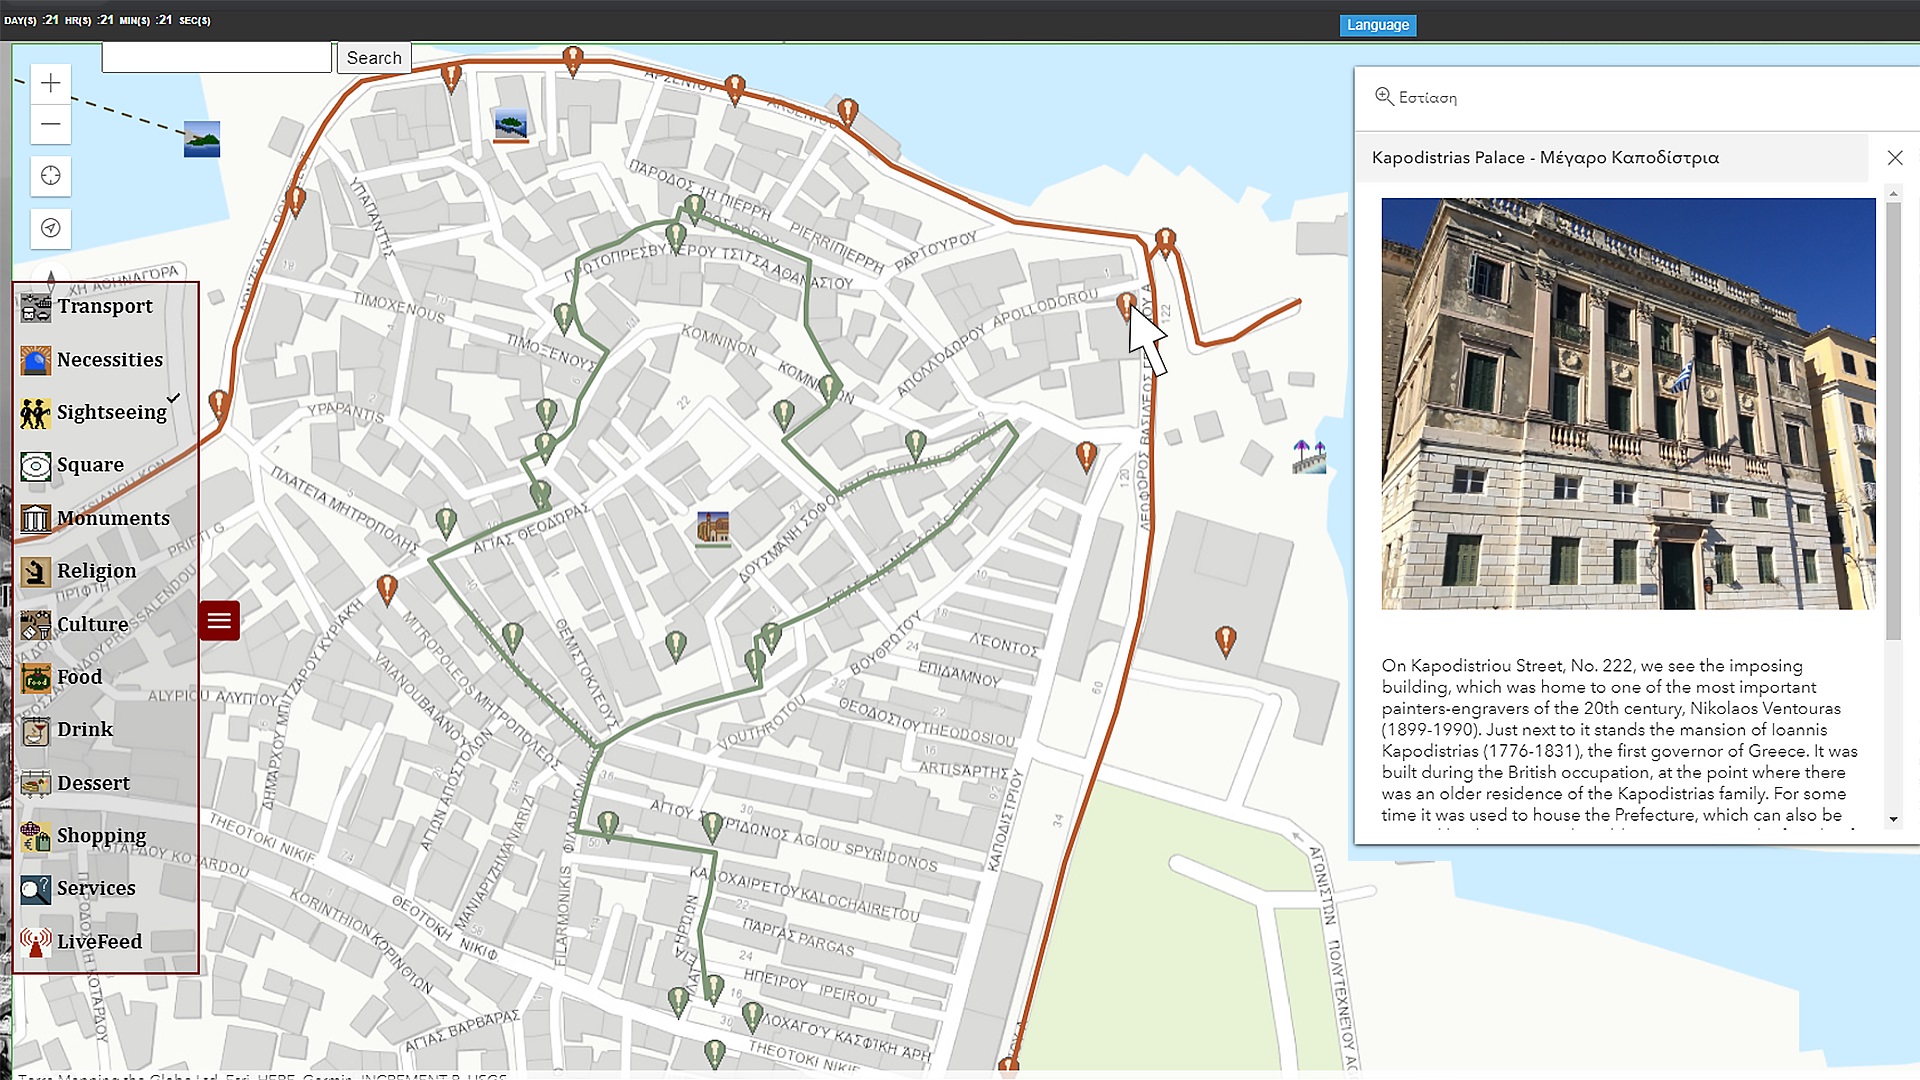Click the Services category icon
The width and height of the screenshot is (1920, 1080).
click(36, 889)
